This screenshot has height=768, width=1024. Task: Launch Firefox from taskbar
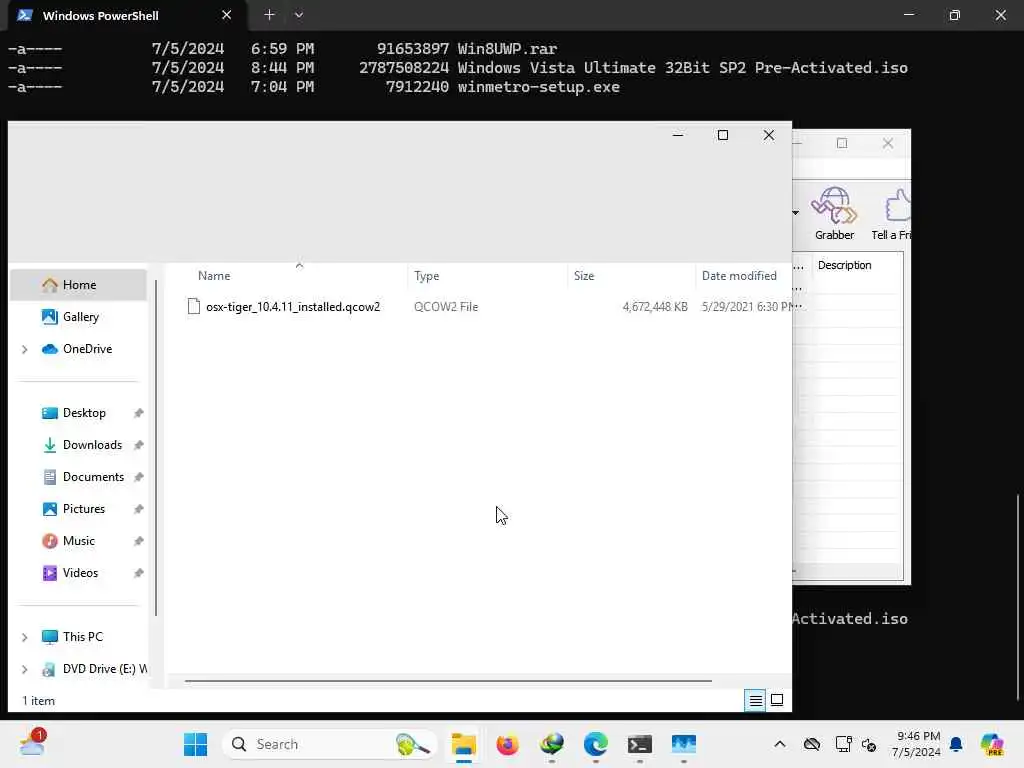pyautogui.click(x=507, y=744)
